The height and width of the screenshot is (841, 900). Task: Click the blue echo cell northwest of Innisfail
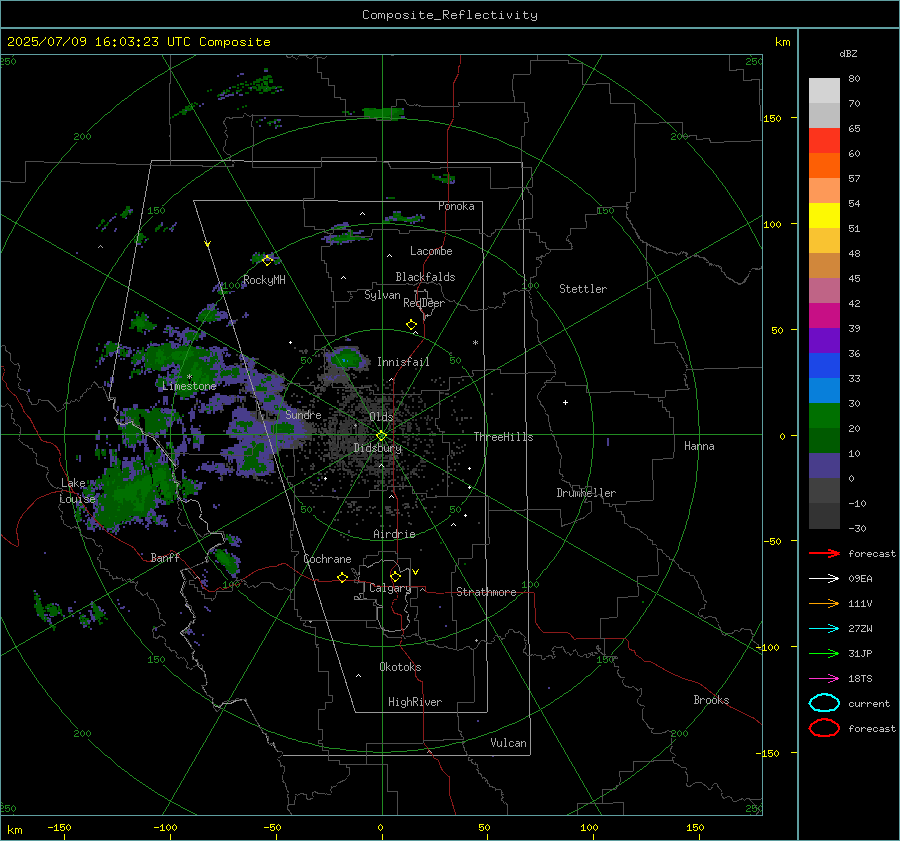[347, 359]
